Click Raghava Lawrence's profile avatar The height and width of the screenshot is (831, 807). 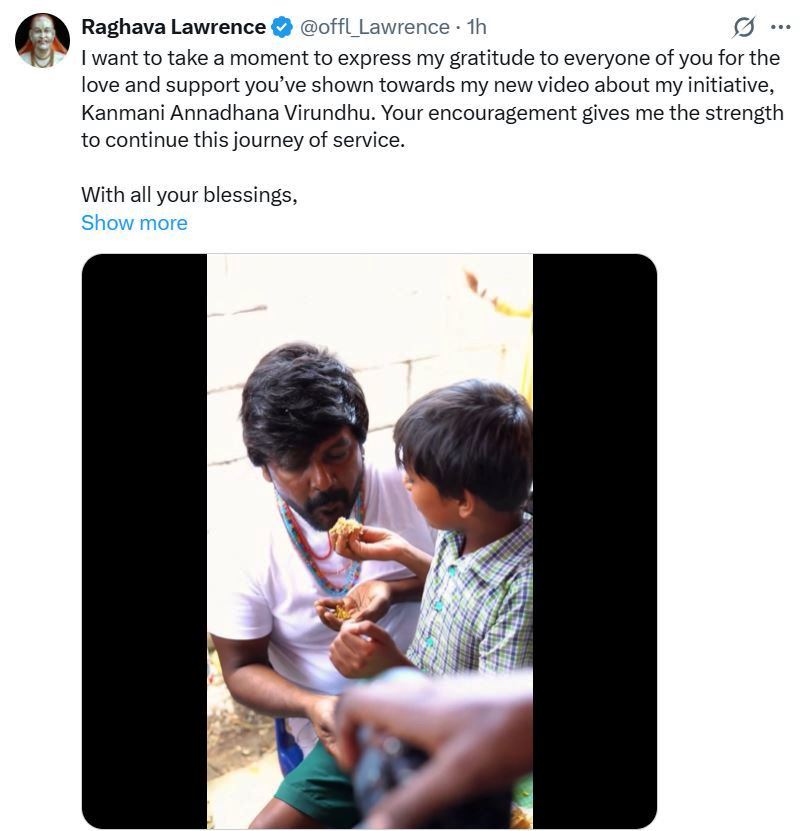click(42, 40)
